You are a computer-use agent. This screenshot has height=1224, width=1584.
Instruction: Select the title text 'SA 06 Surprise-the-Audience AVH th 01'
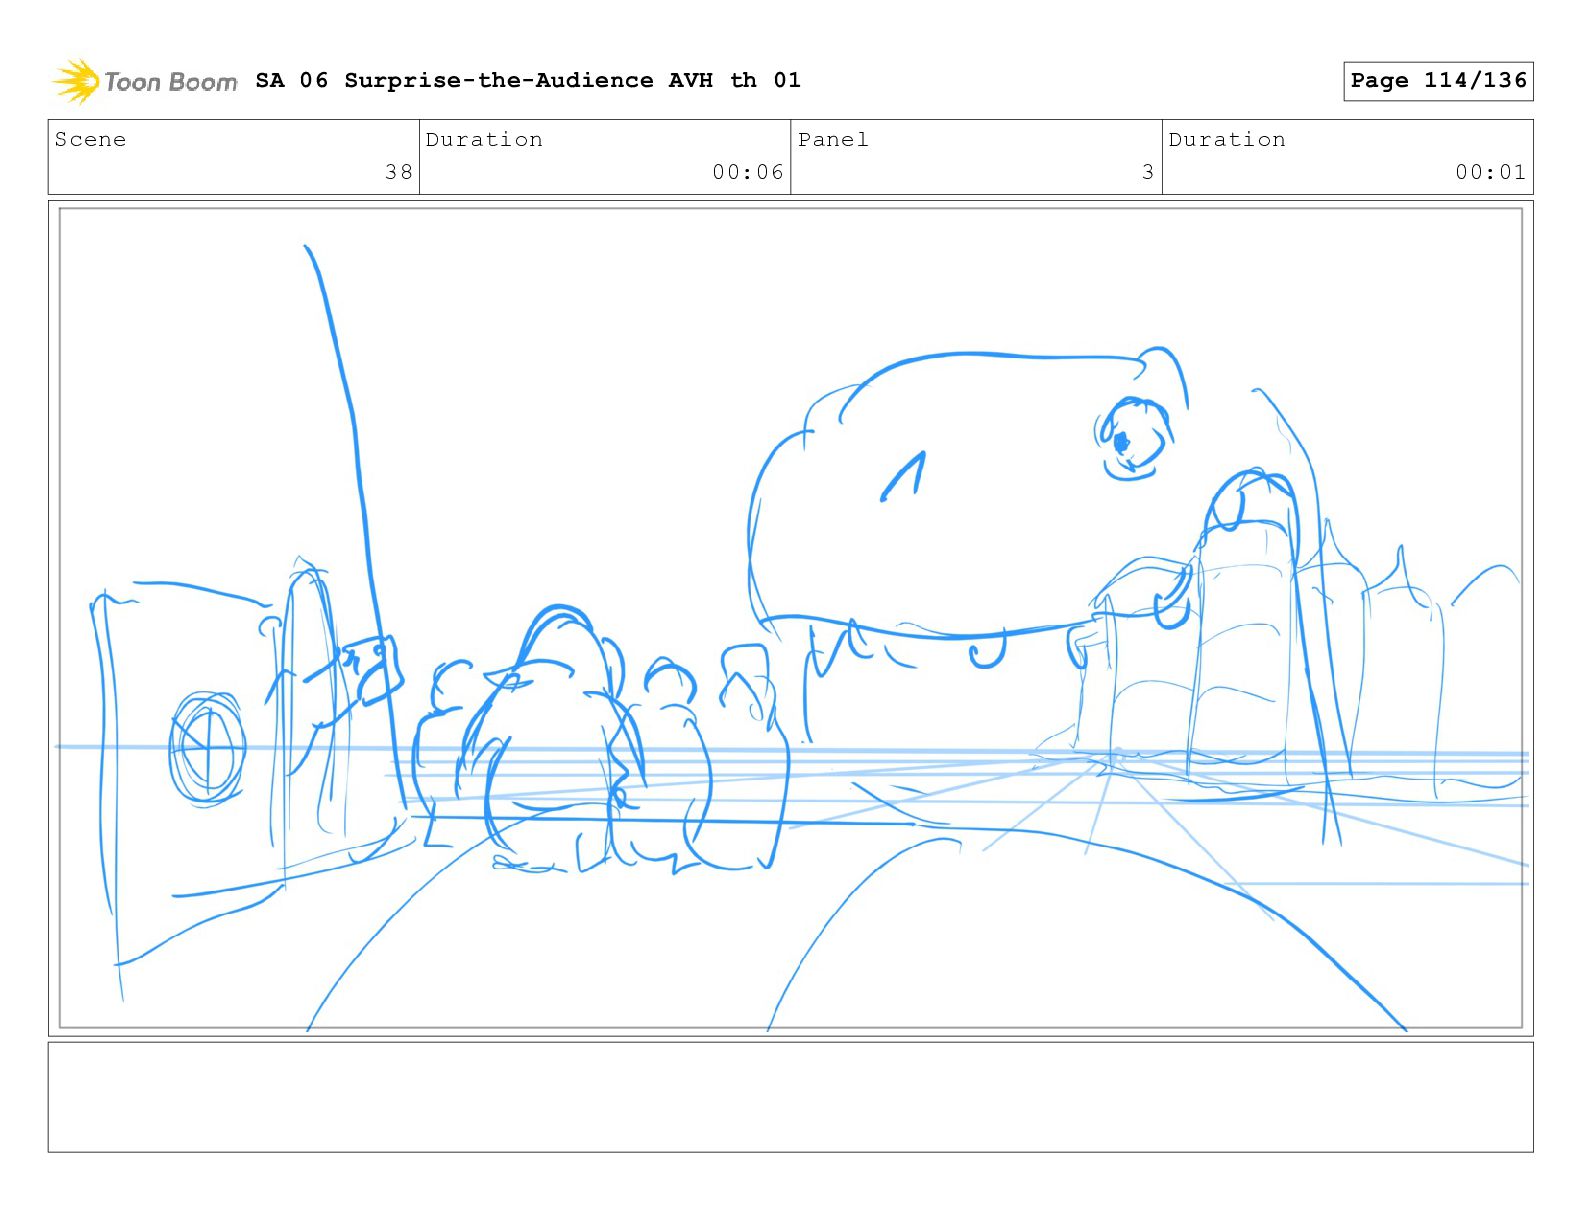[x=528, y=80]
